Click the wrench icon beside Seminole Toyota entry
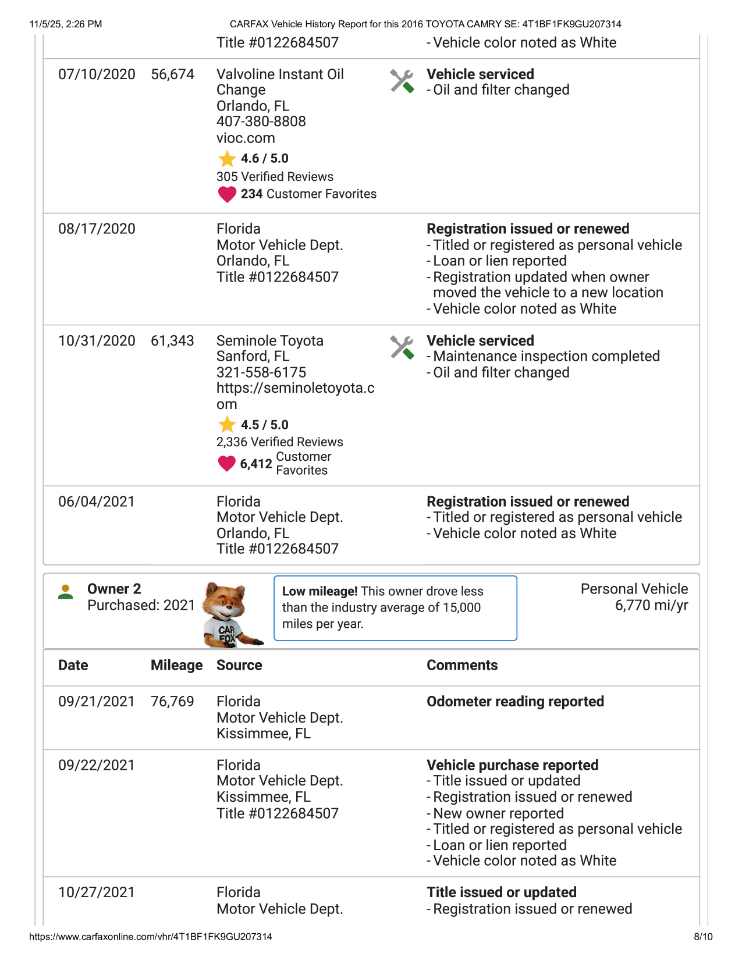 [x=402, y=348]
